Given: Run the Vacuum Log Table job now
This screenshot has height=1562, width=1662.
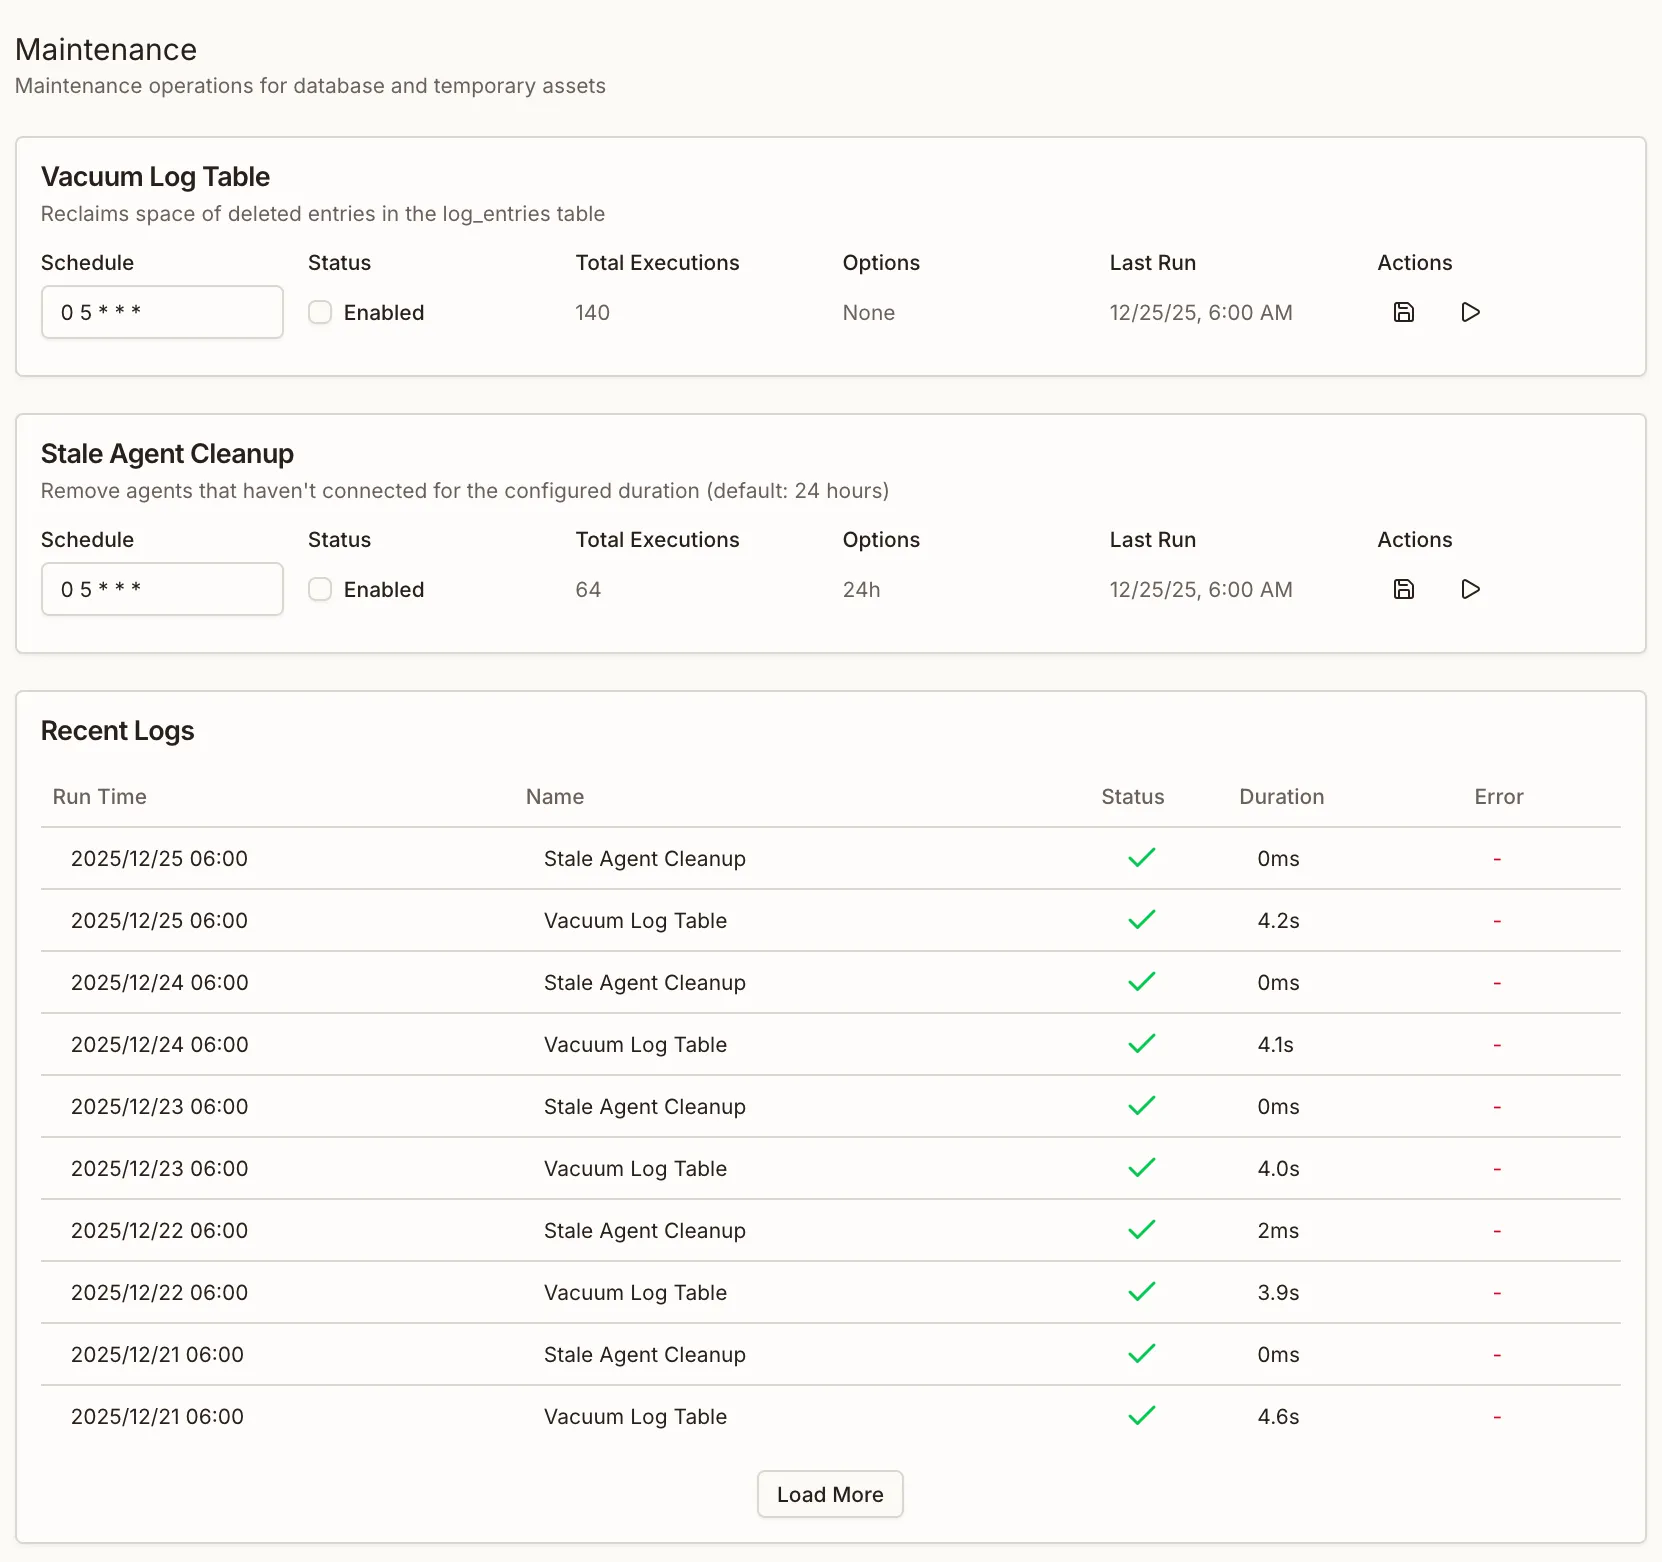Looking at the screenshot, I should tap(1470, 312).
